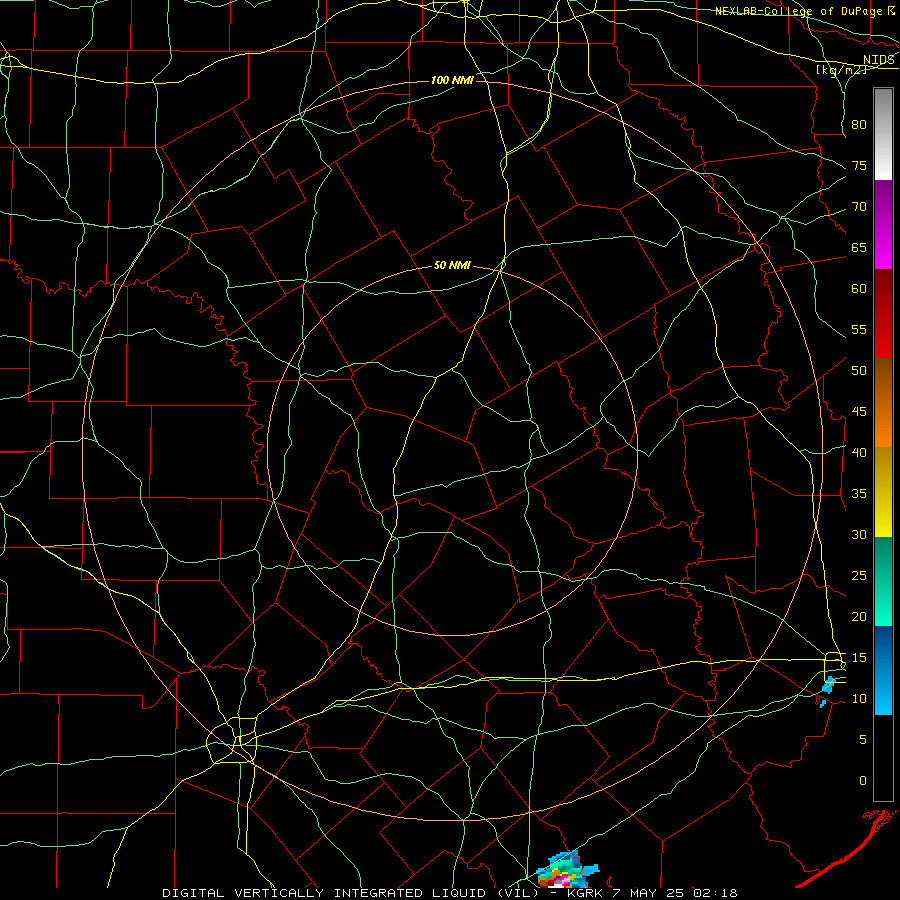Screen dimensions: 900x900
Task: Click the 35 value on the color scale
Action: [x=859, y=494]
